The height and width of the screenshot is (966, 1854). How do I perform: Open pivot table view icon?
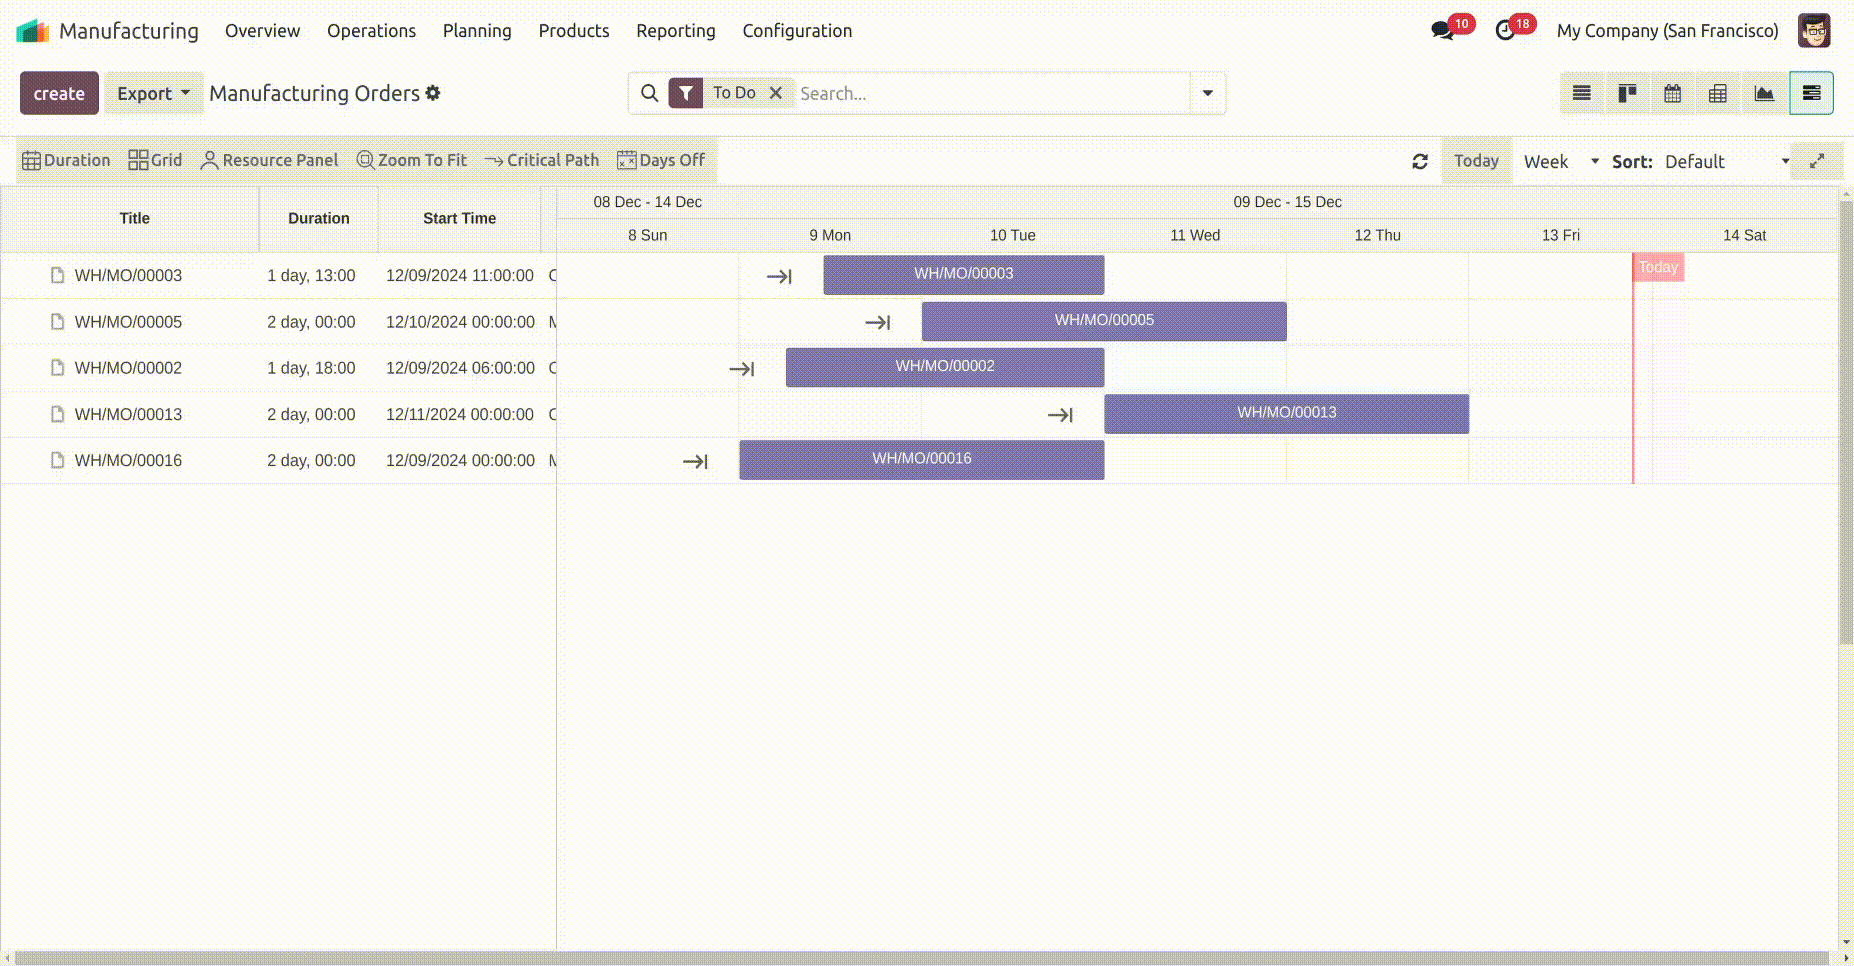point(1718,93)
